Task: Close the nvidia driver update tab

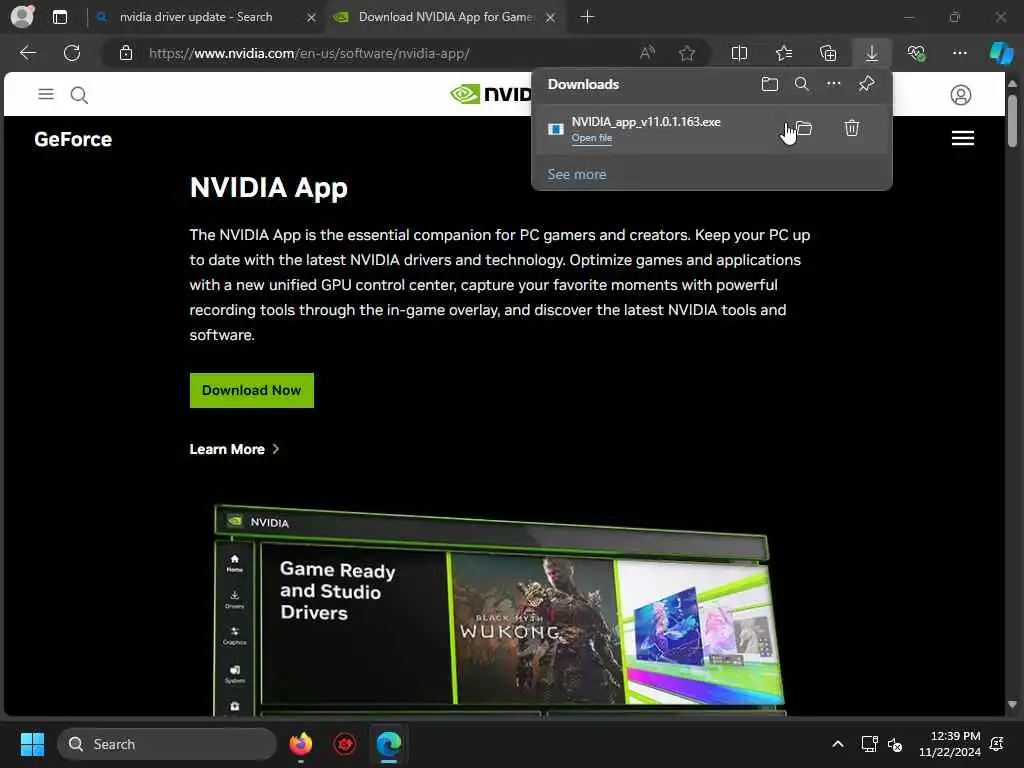Action: click(x=312, y=18)
